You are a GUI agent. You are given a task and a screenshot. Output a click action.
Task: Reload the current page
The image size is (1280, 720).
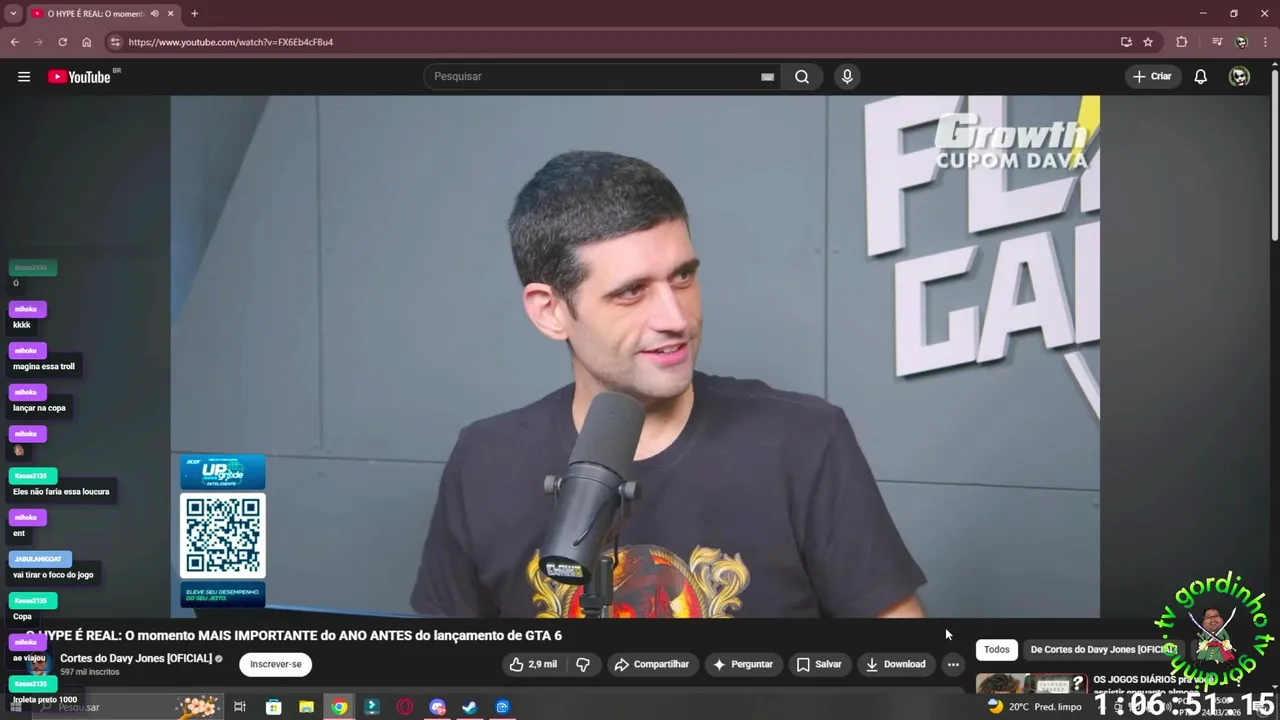pos(62,42)
